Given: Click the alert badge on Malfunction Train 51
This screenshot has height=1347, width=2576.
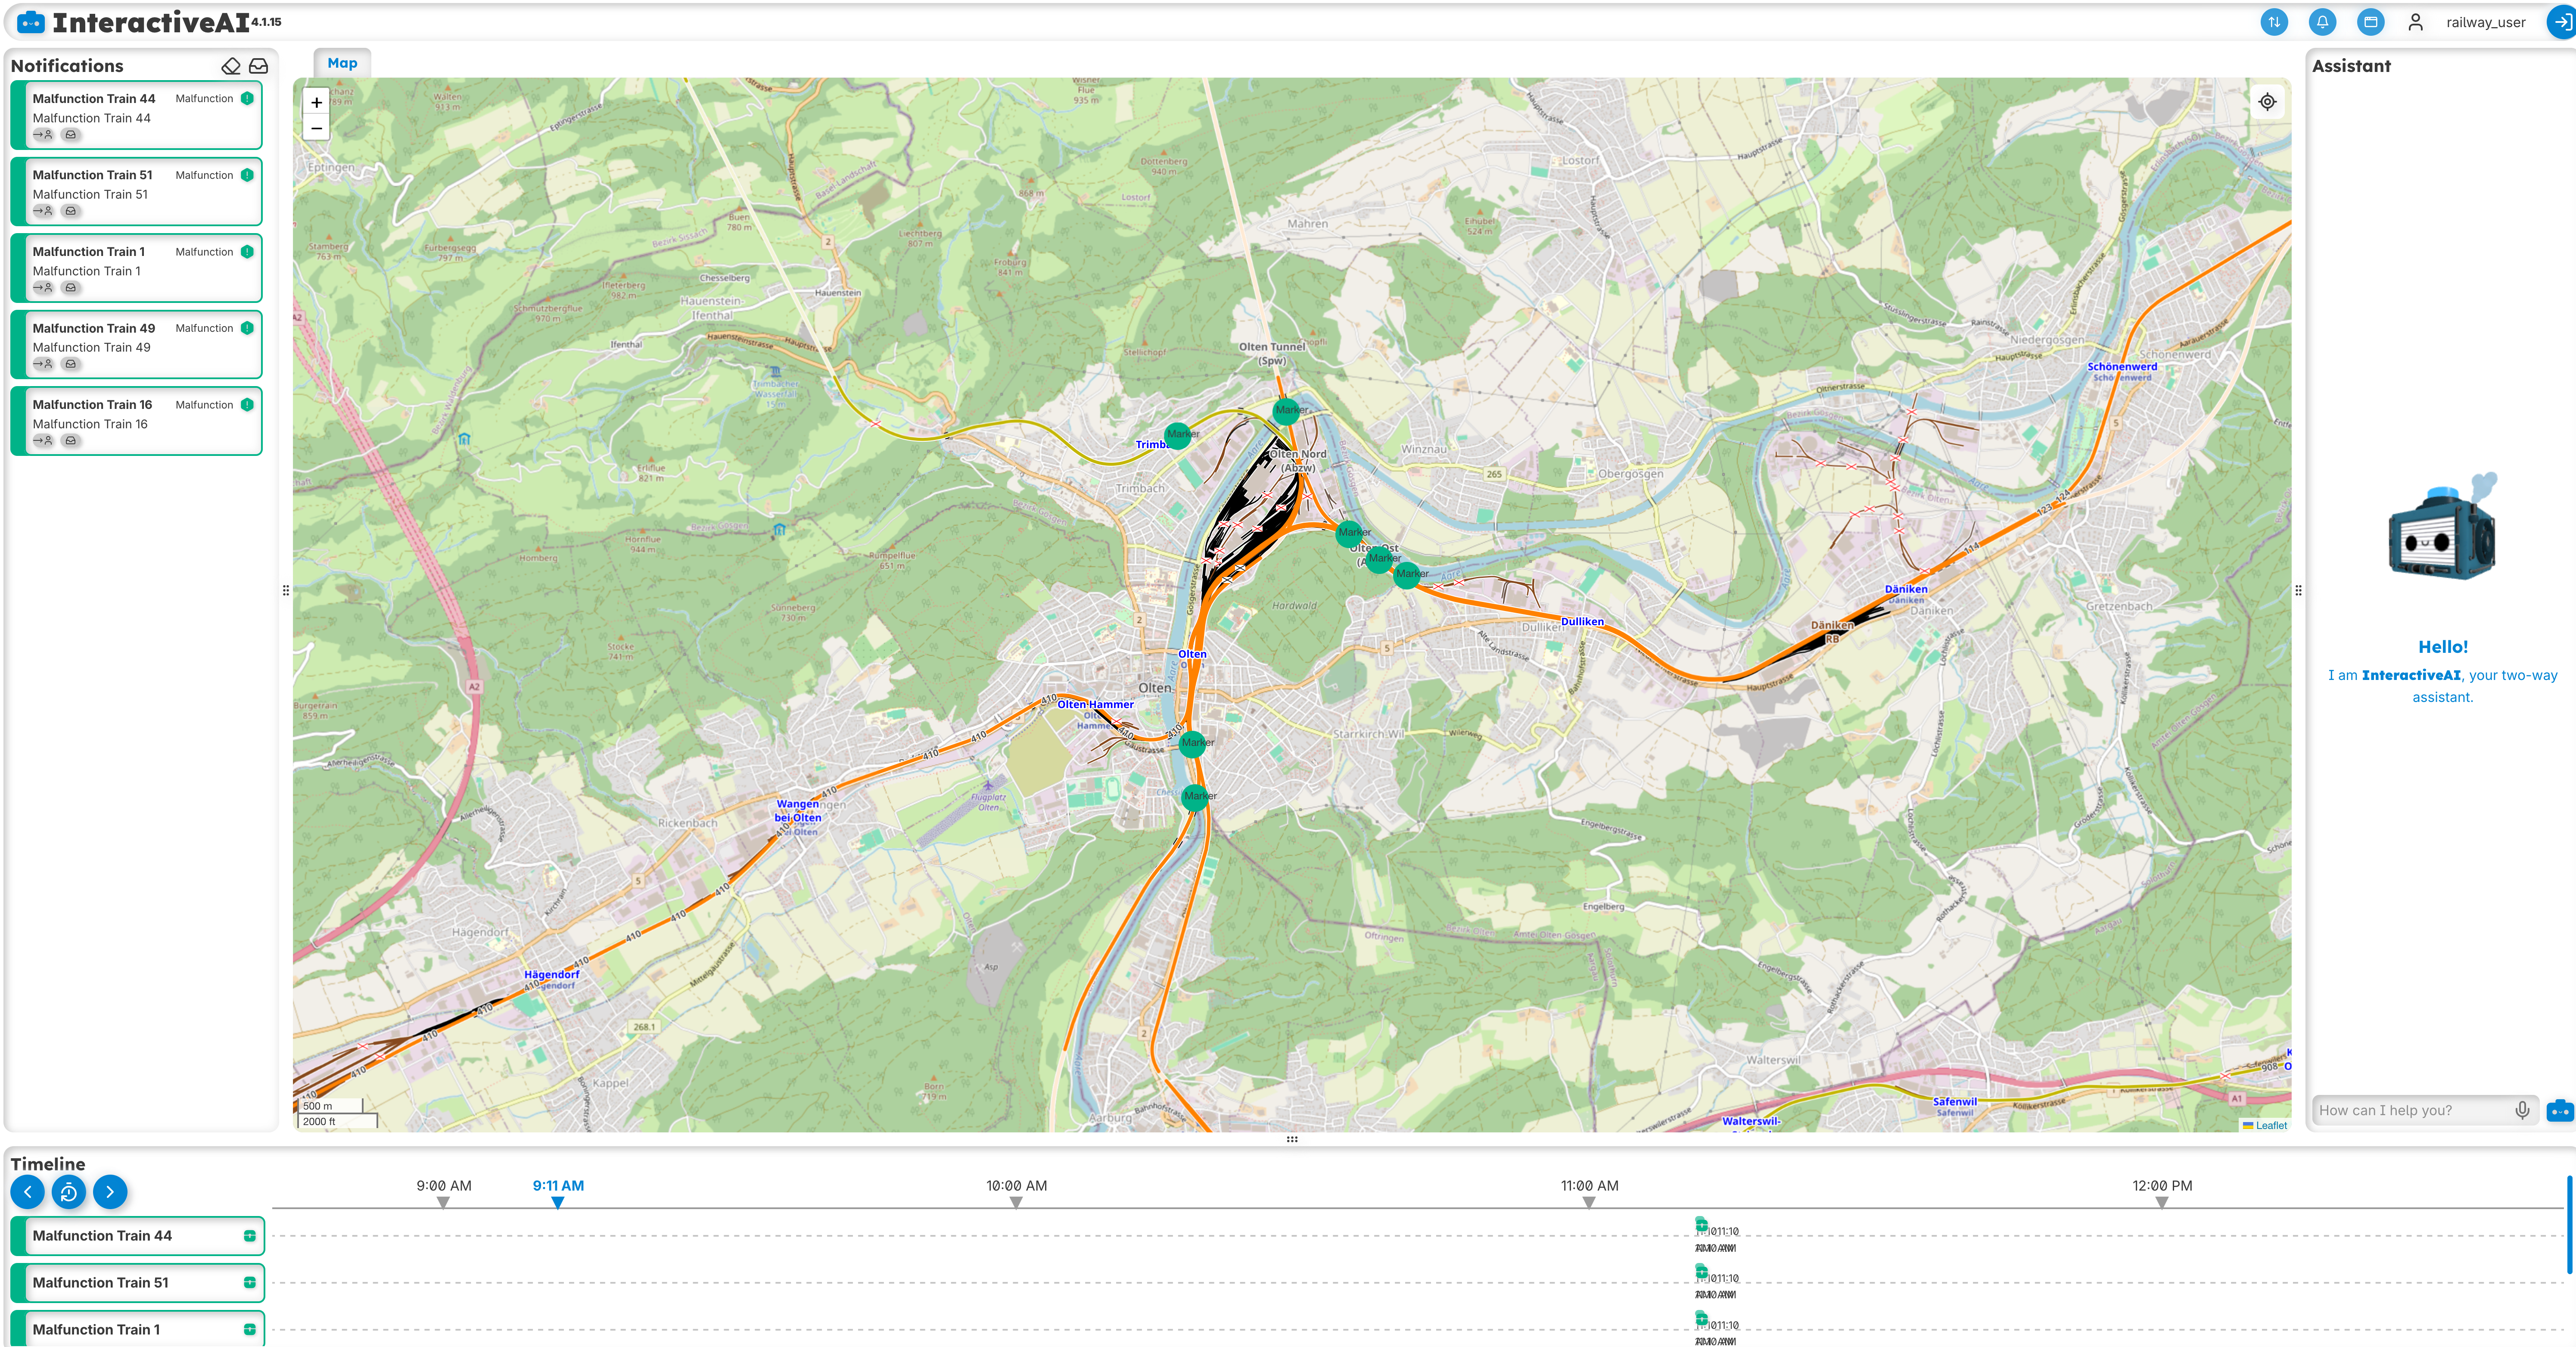Looking at the screenshot, I should click(x=247, y=175).
